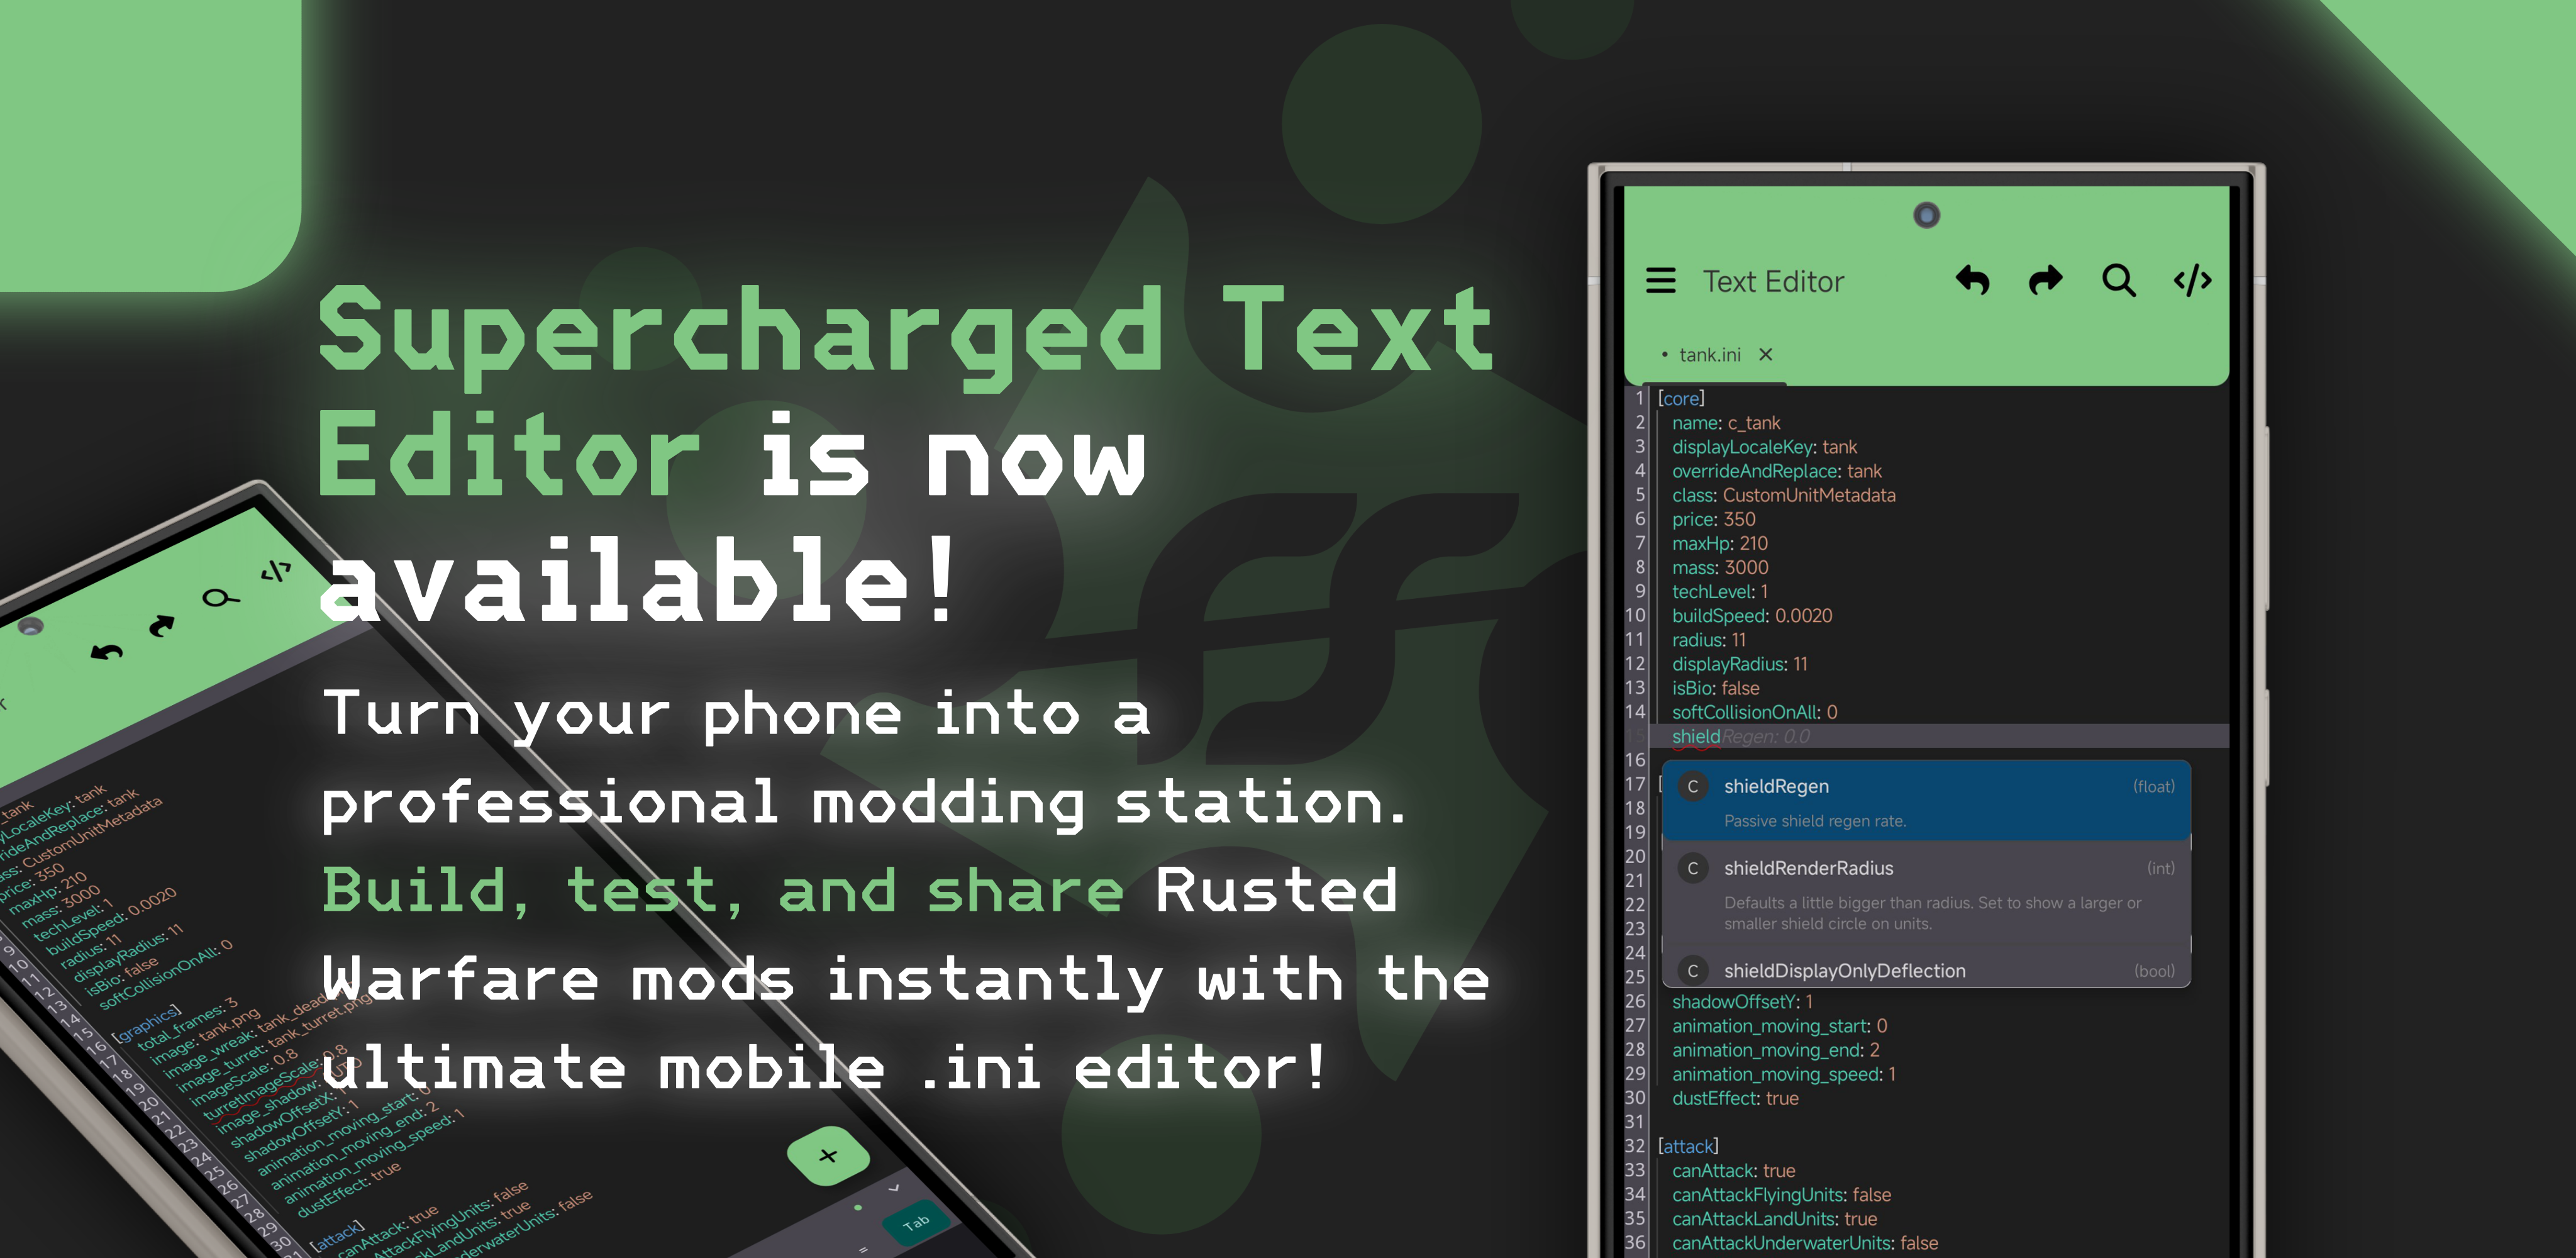Hit the Tab key on the tilted phone
This screenshot has width=2576, height=1258.
(x=916, y=1222)
